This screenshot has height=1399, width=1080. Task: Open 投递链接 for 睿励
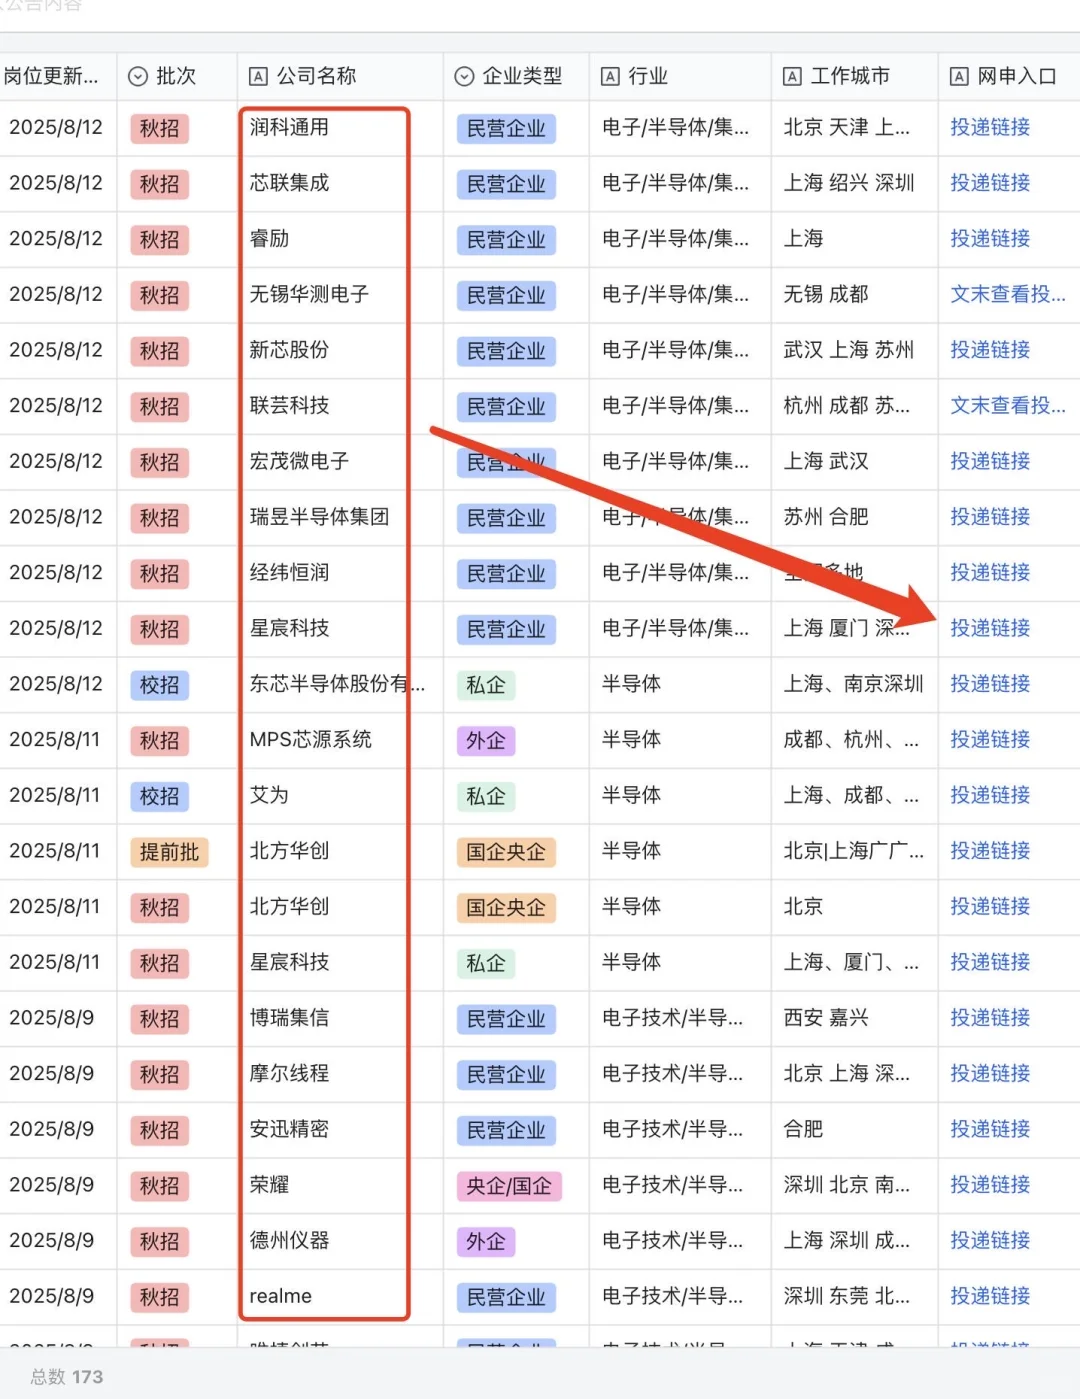(990, 238)
